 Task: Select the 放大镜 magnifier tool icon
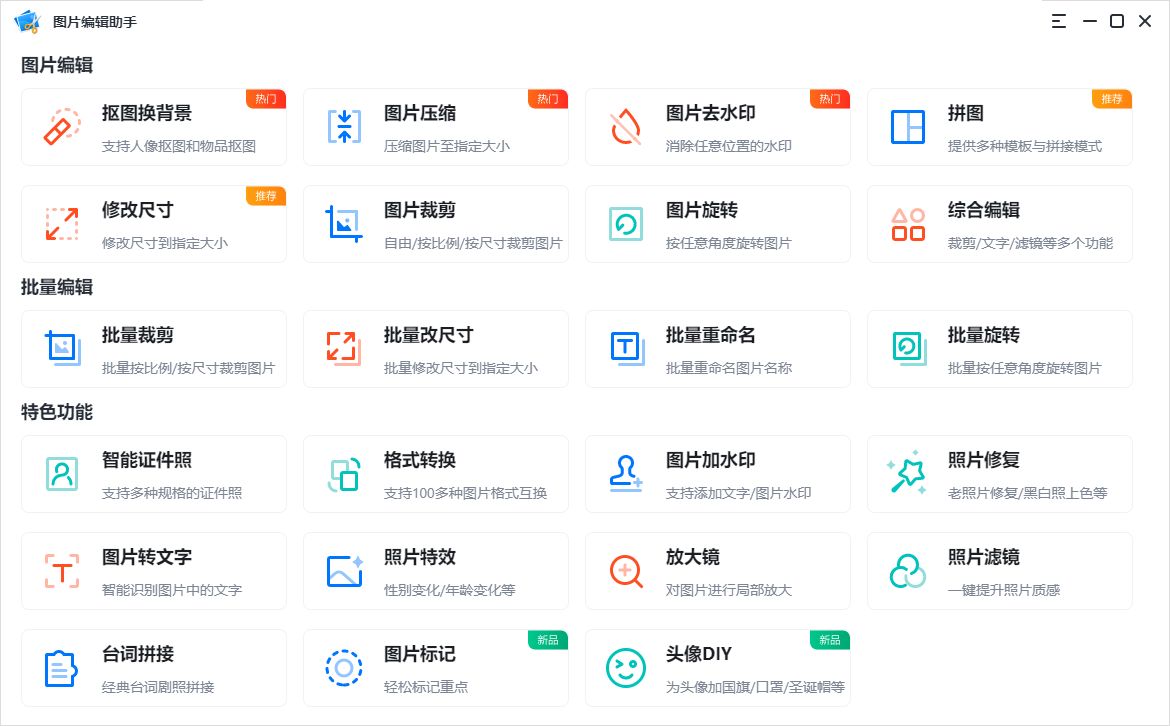tap(624, 569)
